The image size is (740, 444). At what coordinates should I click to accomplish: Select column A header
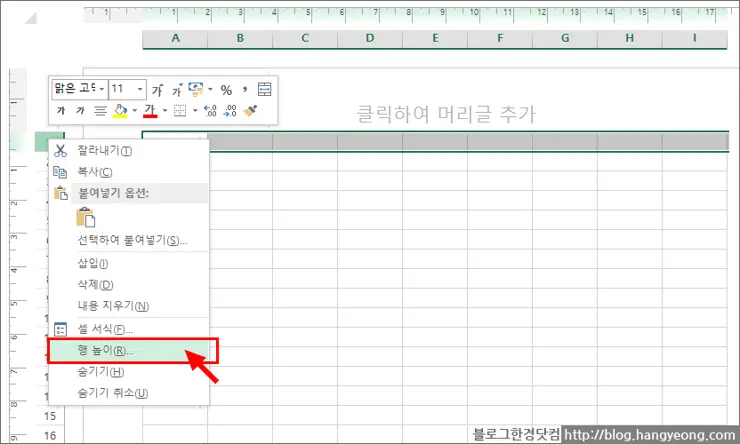[x=175, y=39]
